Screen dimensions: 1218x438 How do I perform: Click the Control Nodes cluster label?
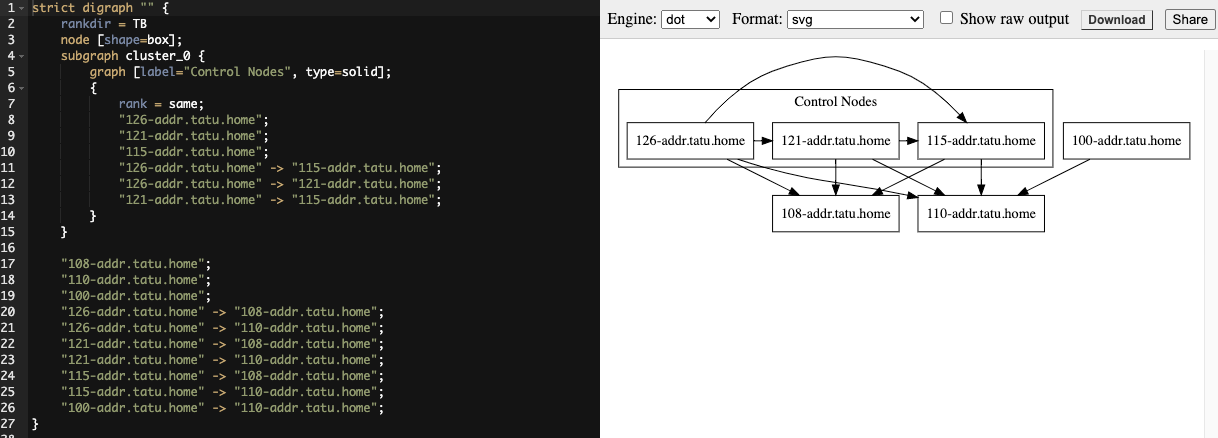[x=835, y=102]
